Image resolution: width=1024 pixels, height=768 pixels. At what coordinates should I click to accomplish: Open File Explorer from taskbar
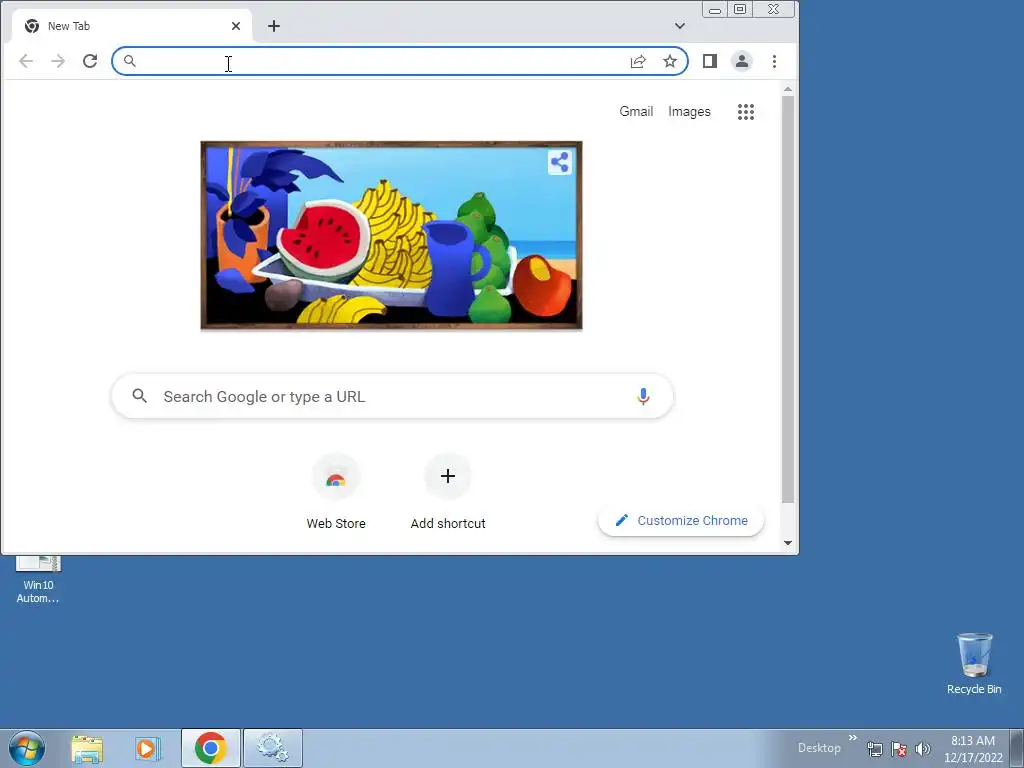click(x=87, y=748)
